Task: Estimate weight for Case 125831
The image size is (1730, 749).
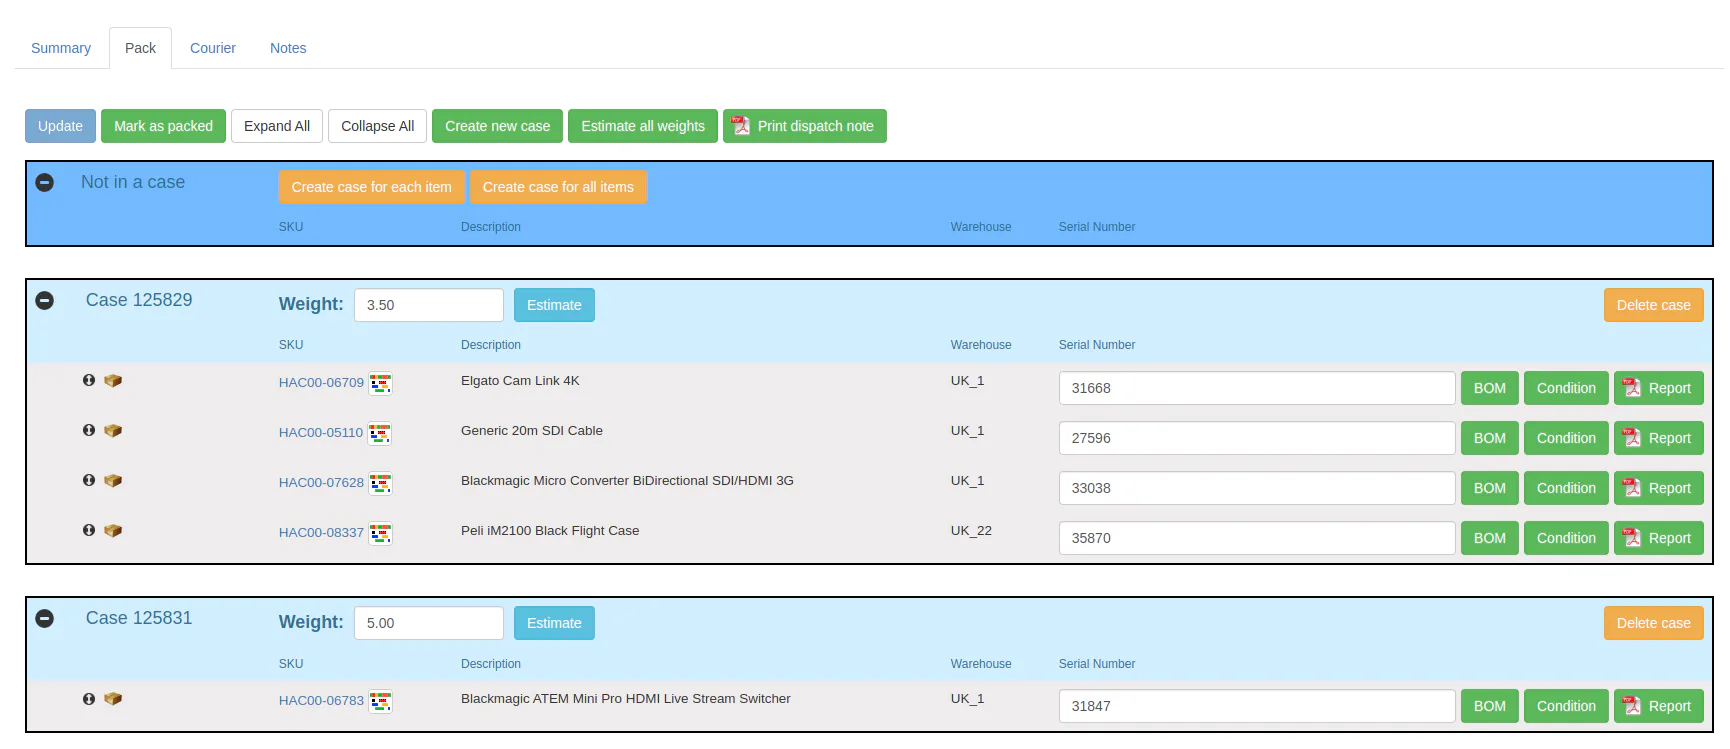Action: (554, 623)
